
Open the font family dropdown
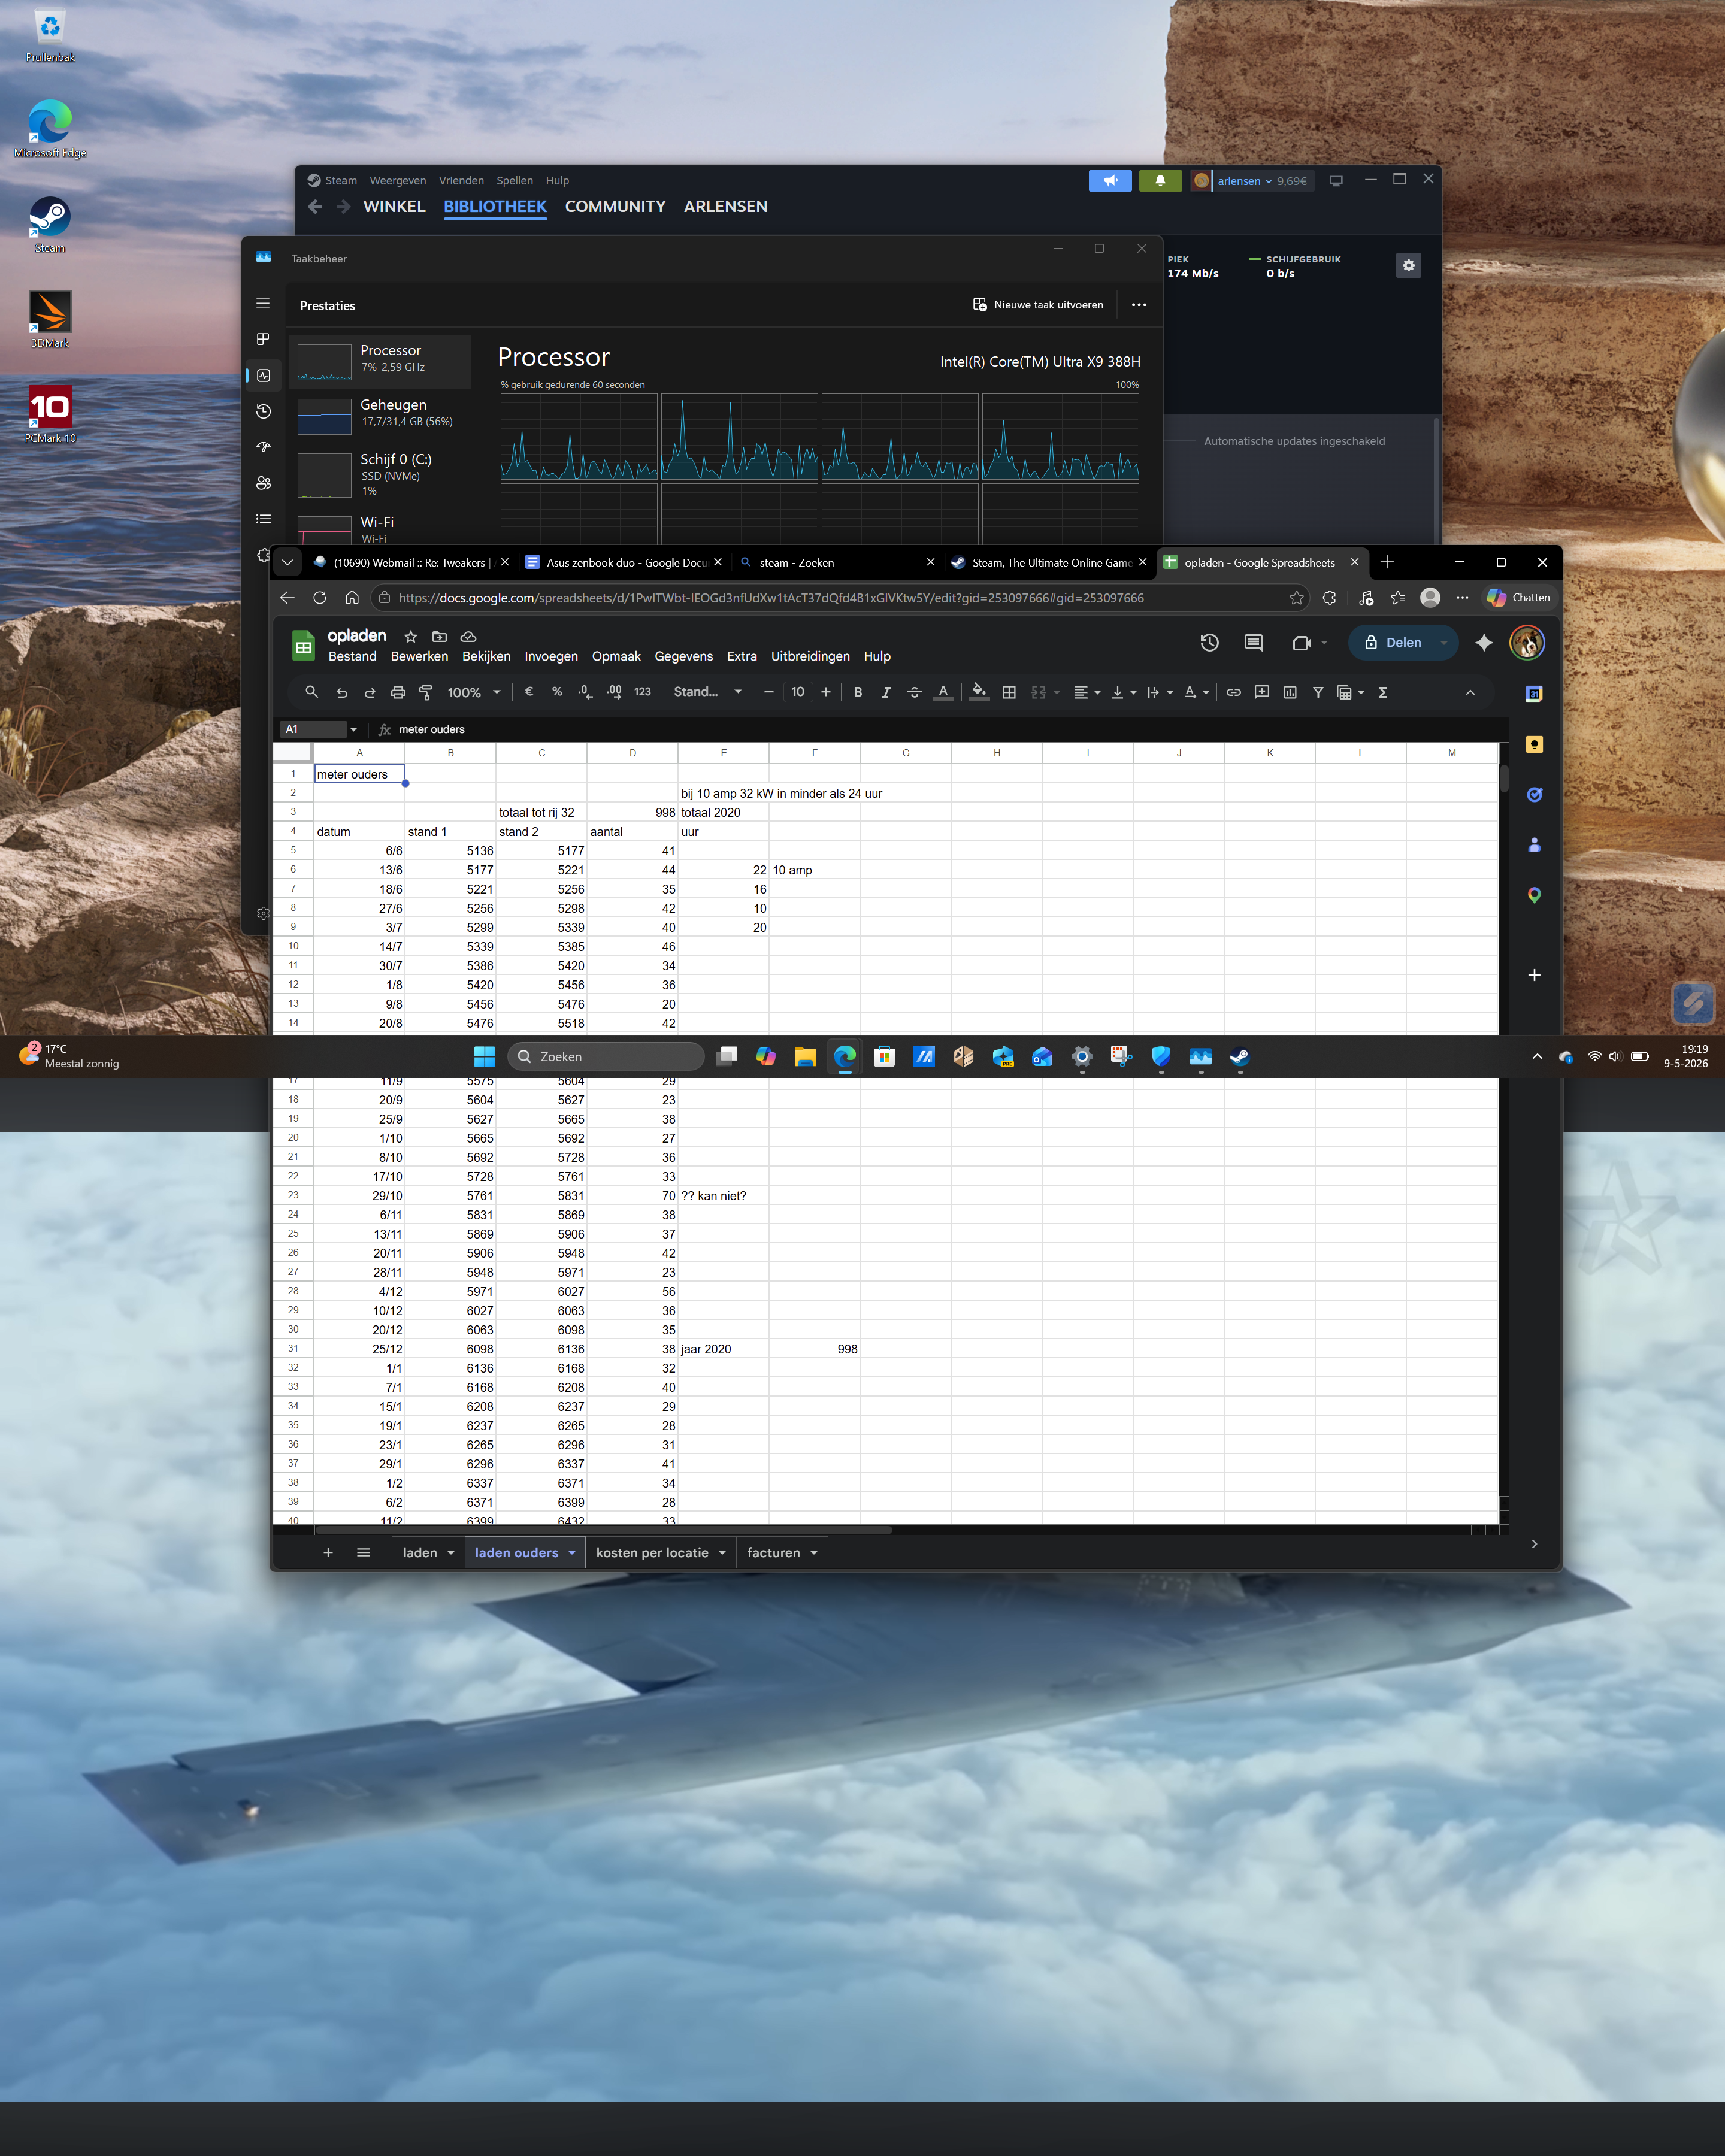click(x=708, y=692)
